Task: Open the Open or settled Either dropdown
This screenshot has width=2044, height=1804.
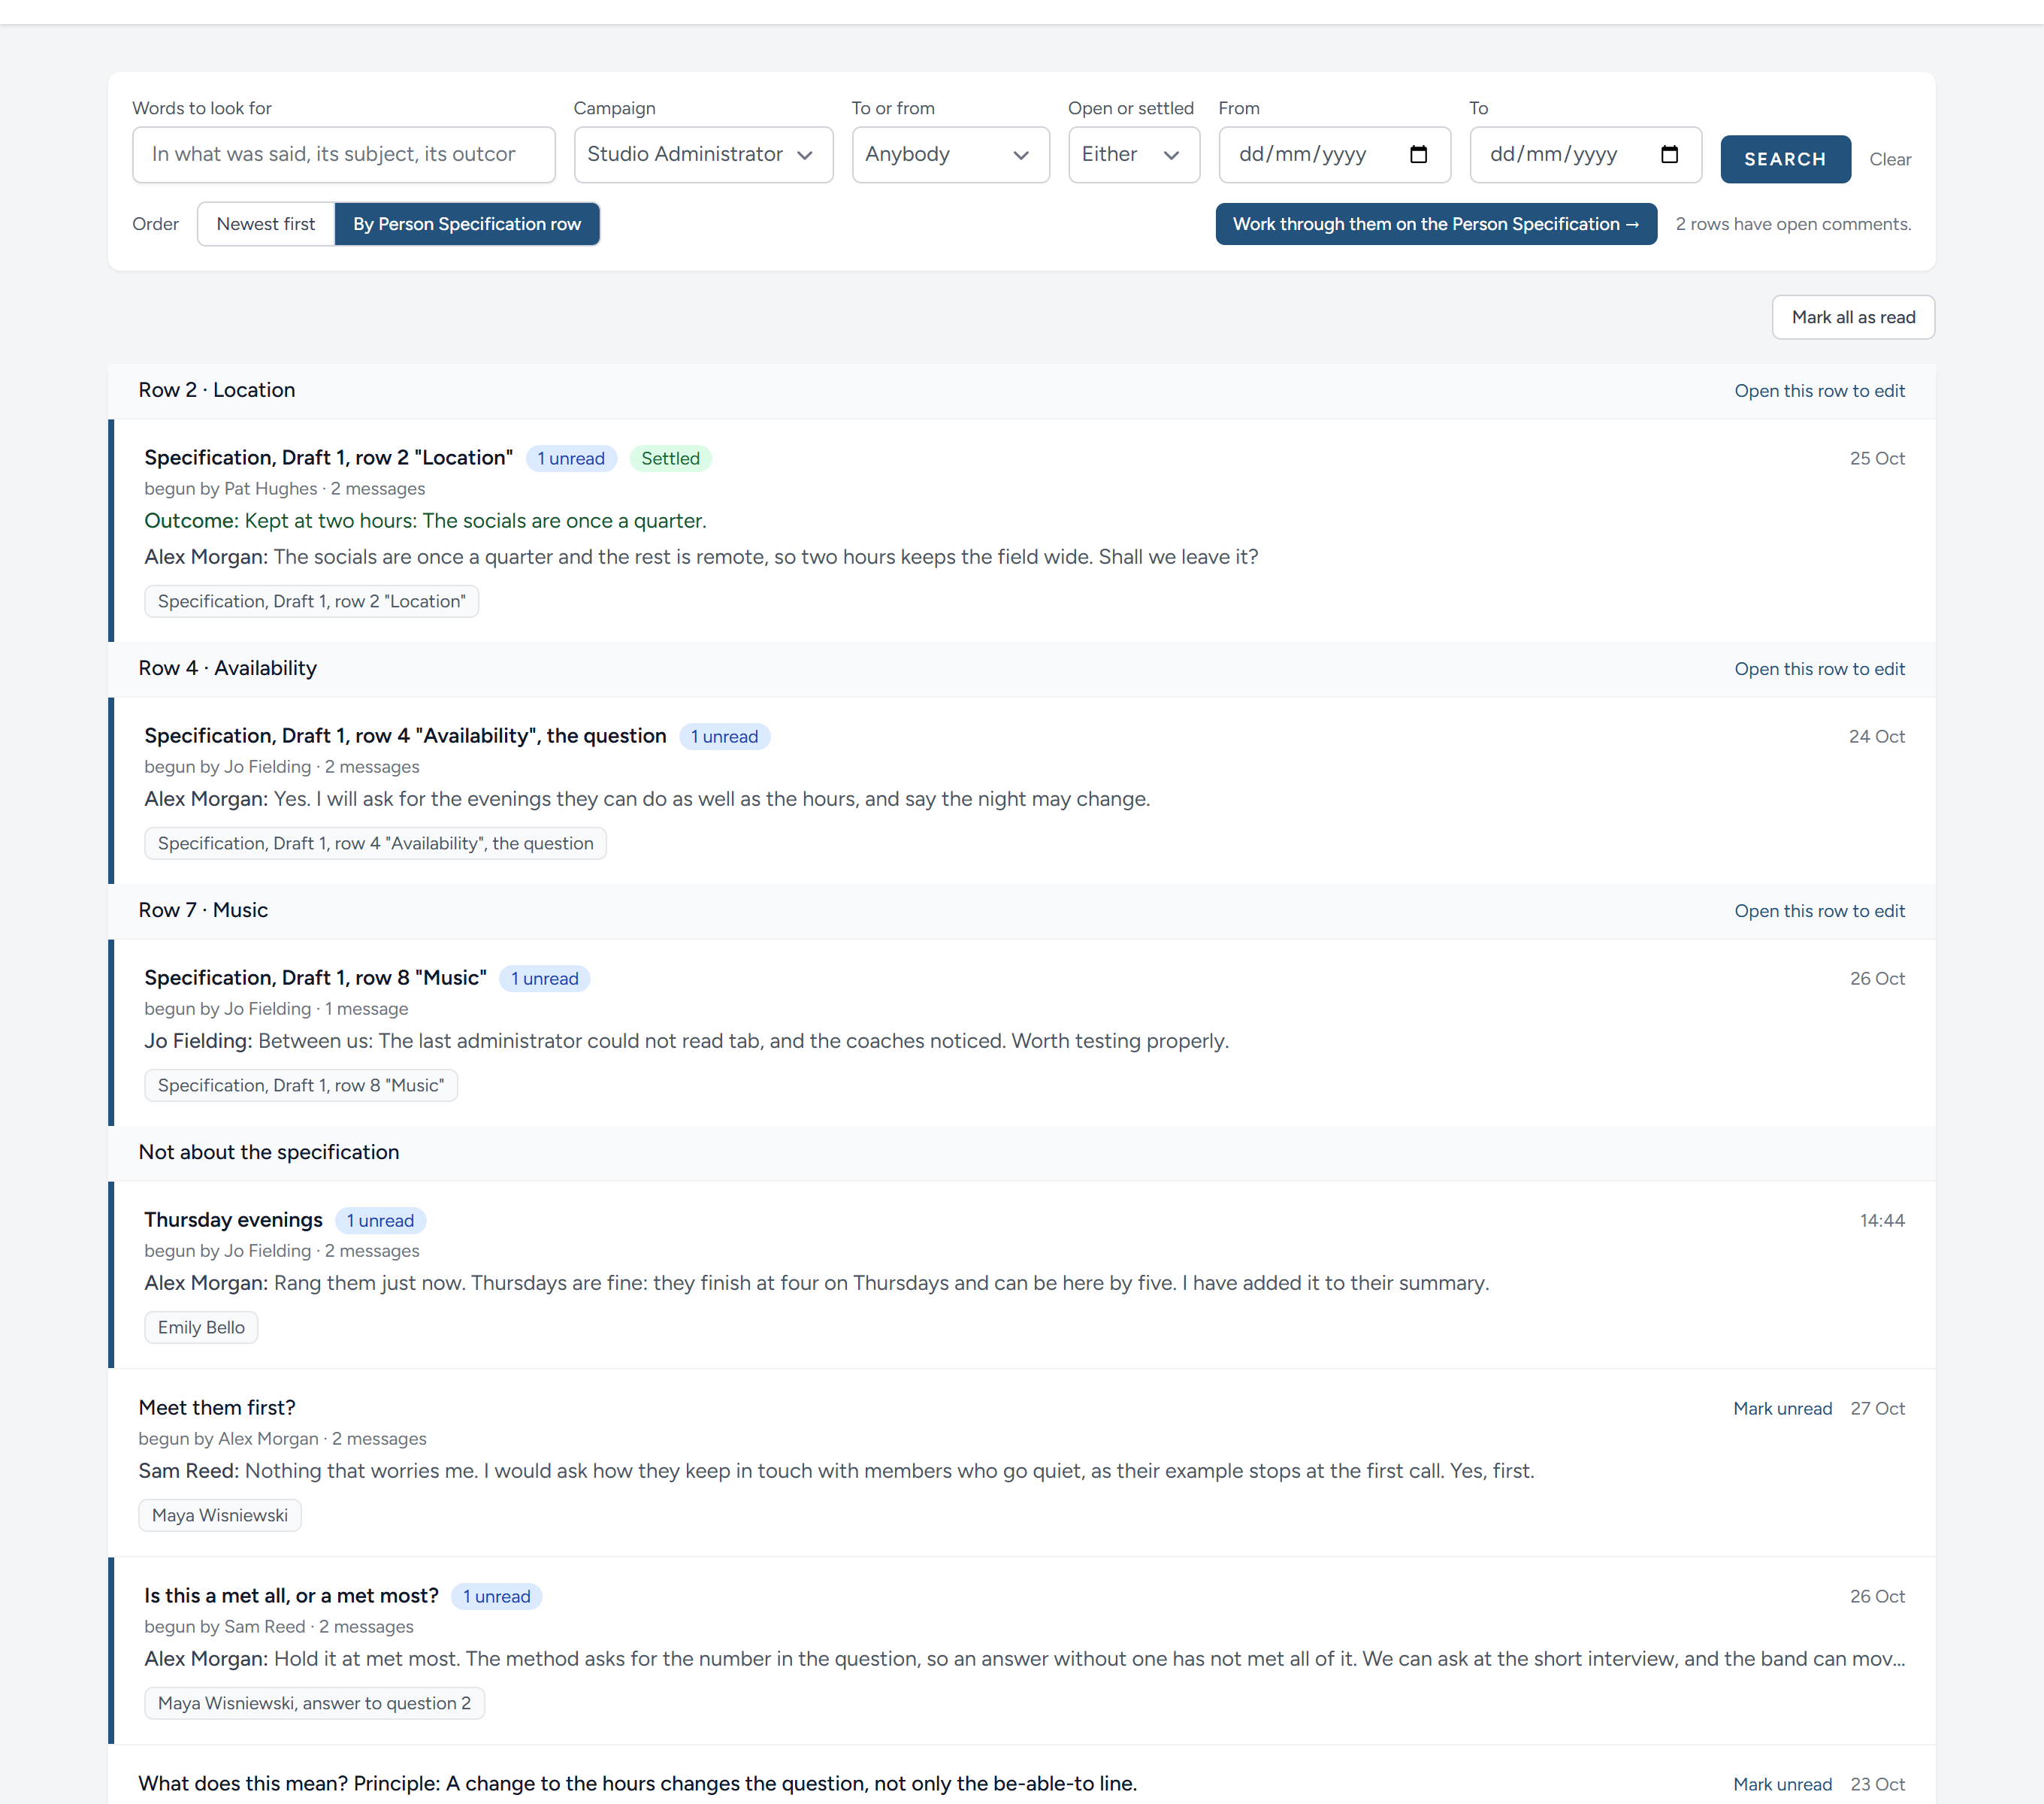Action: pos(1133,154)
